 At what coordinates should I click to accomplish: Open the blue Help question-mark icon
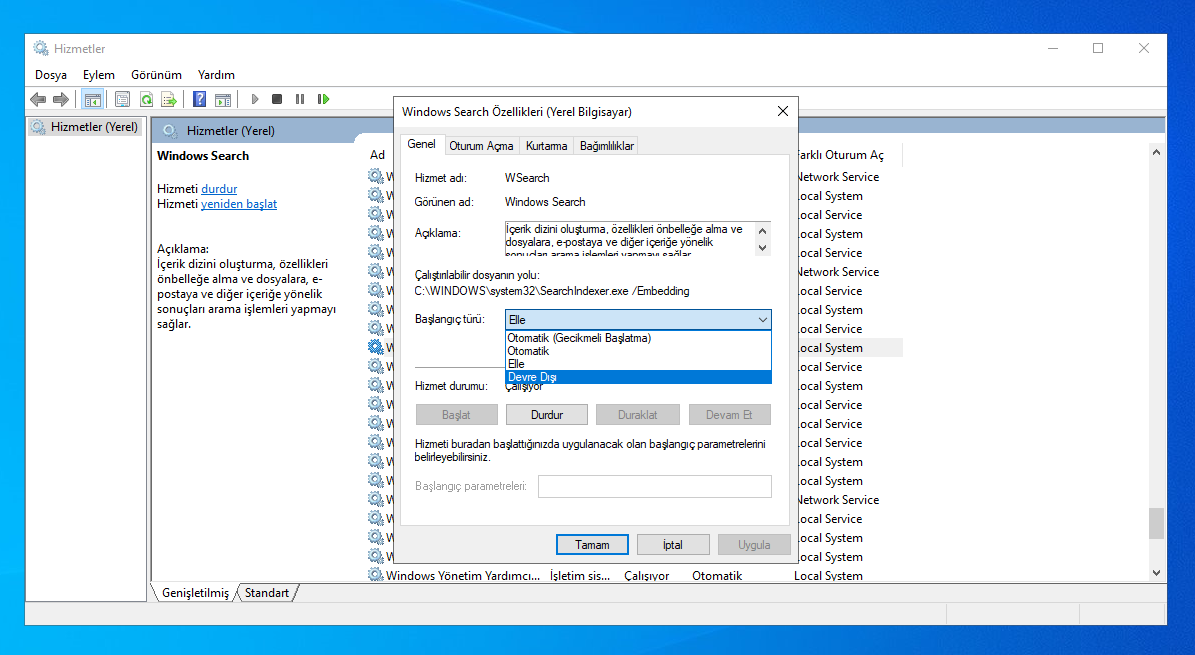[199, 99]
